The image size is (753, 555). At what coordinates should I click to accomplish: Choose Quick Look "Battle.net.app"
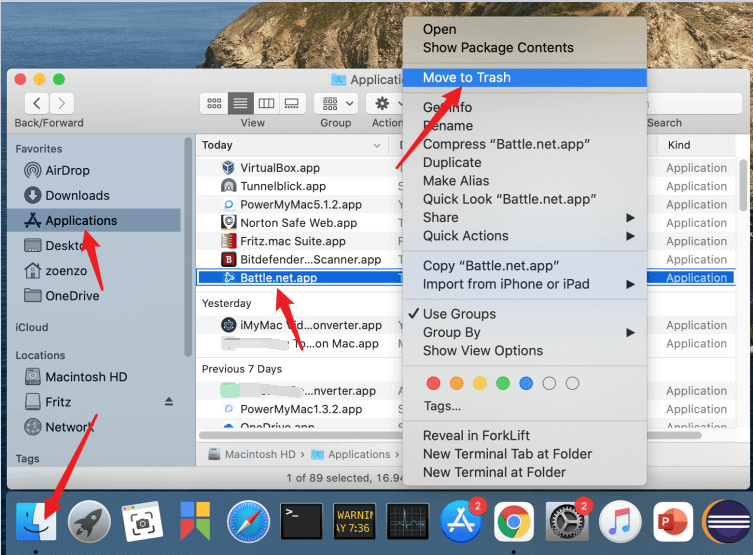524,199
